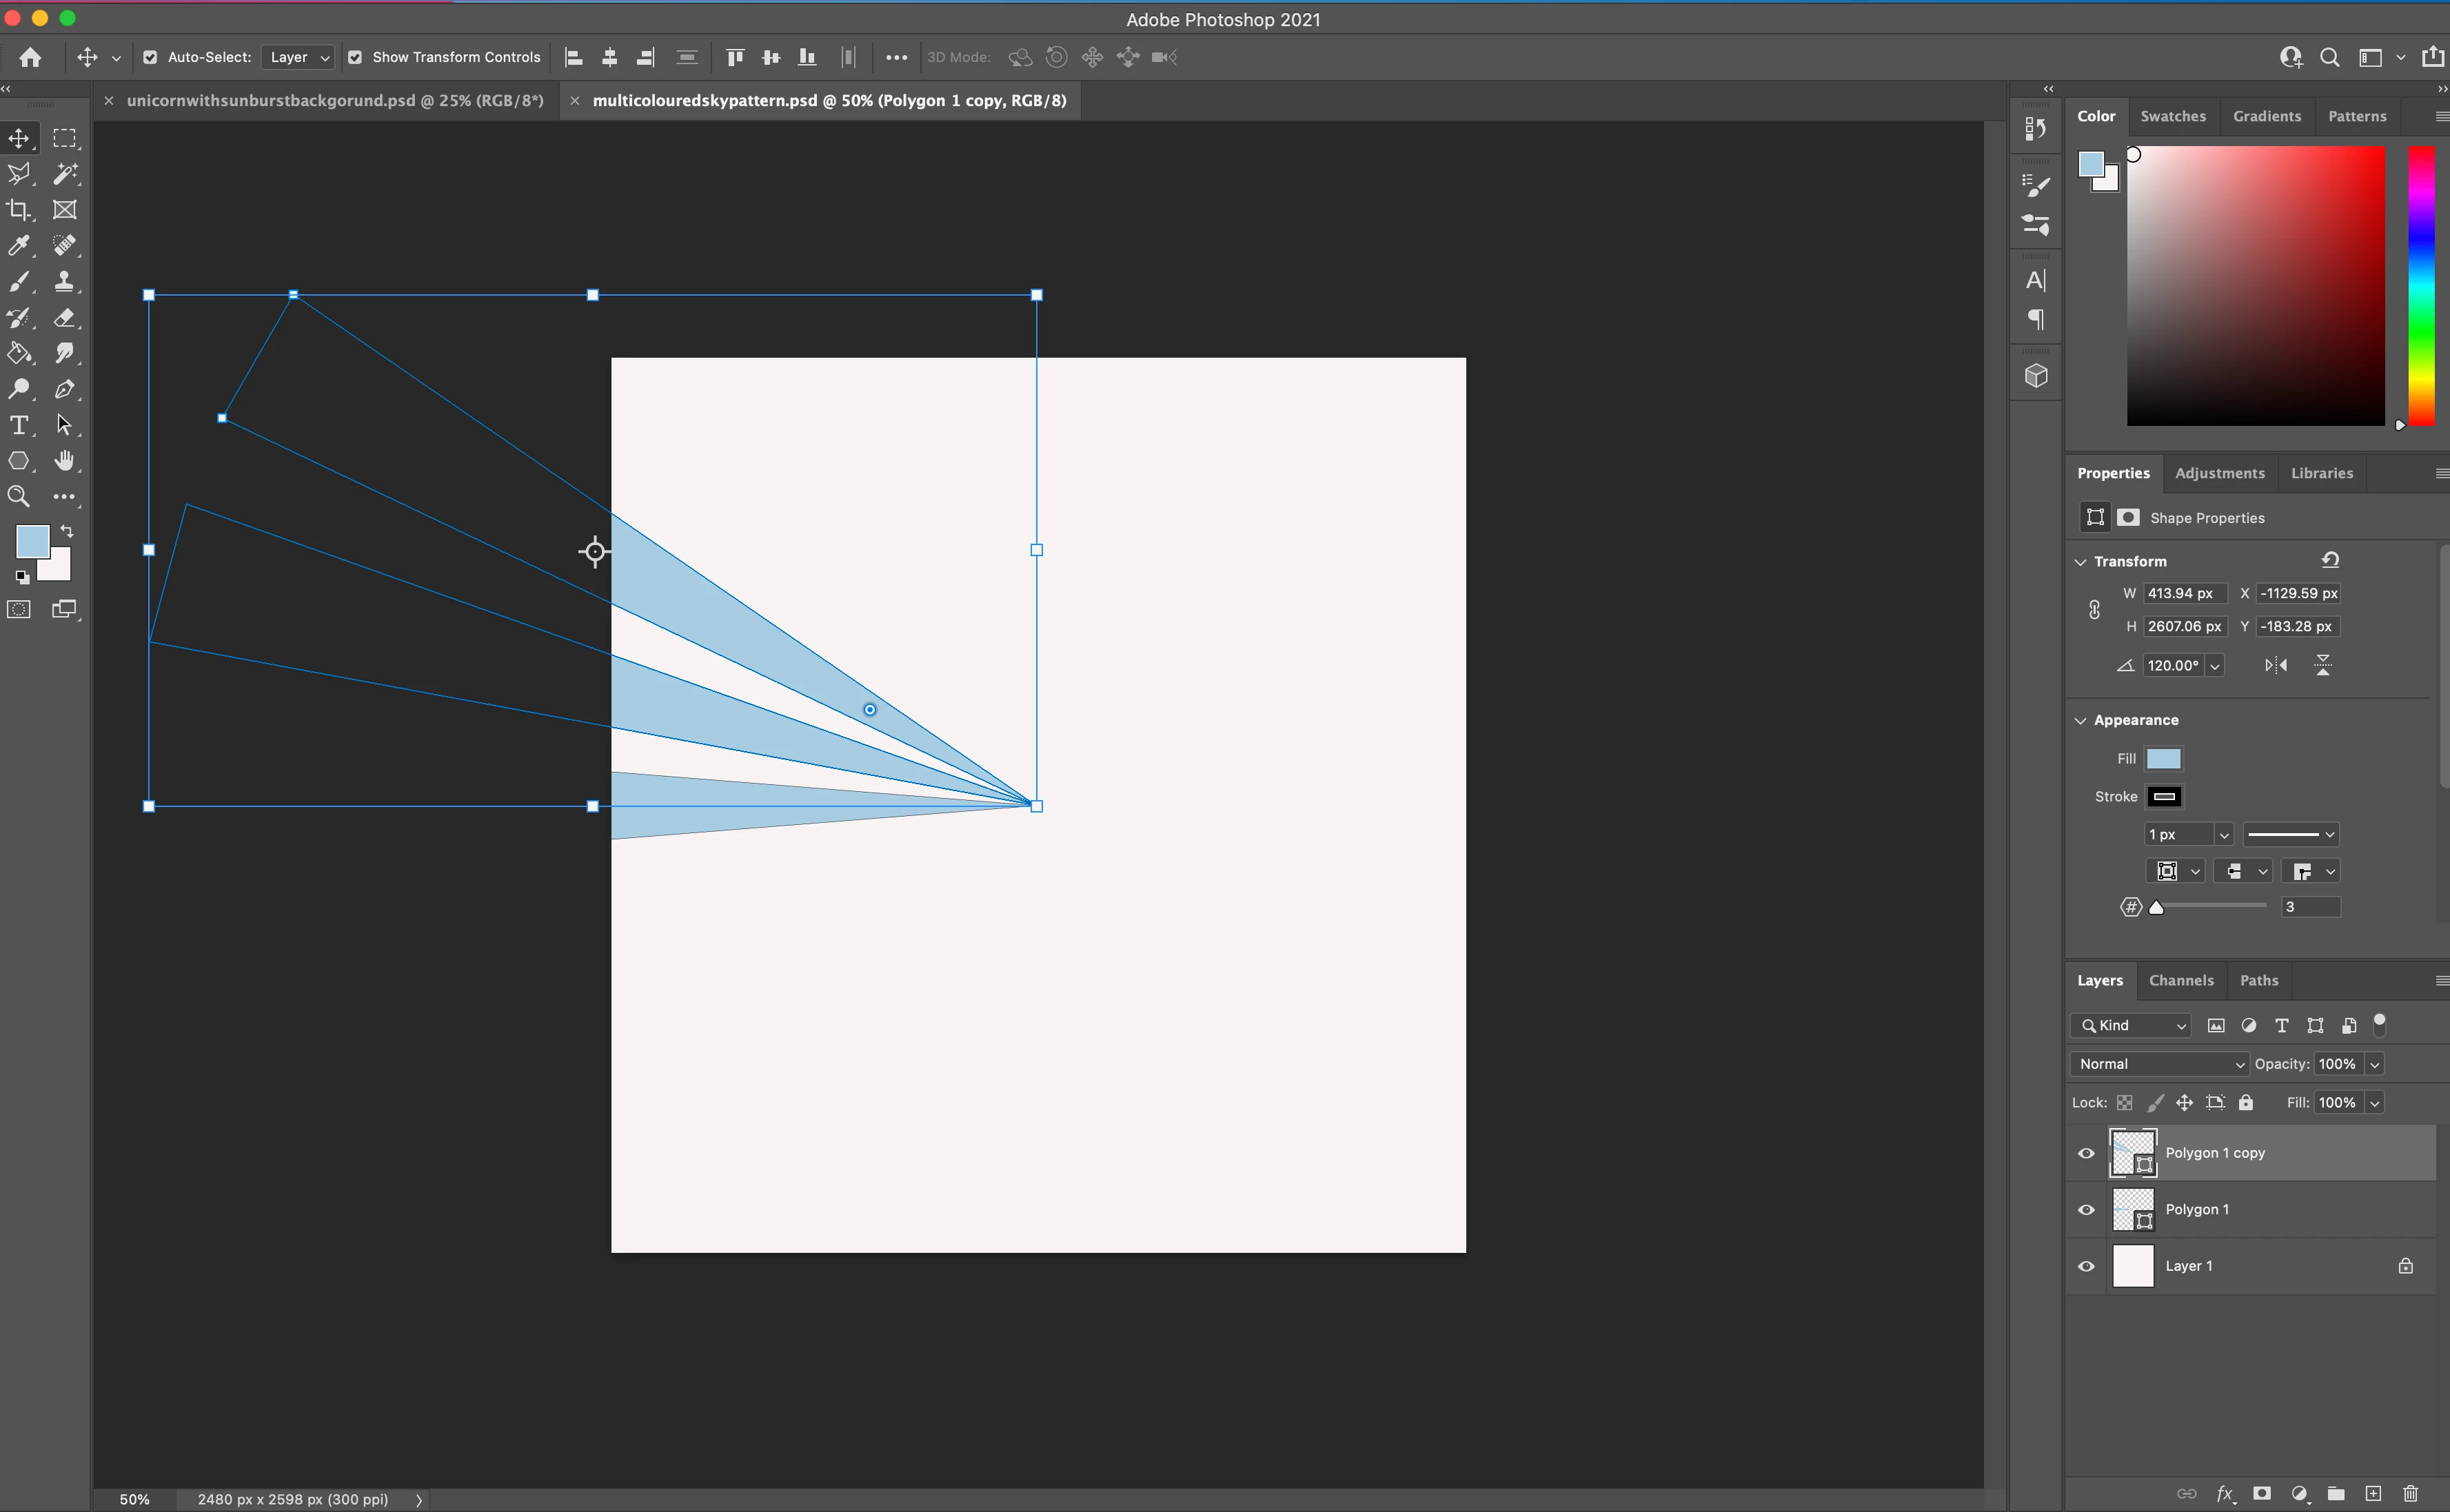Select the Eyedropper tool
Screen dimensions: 2450x1512
tap(18, 246)
